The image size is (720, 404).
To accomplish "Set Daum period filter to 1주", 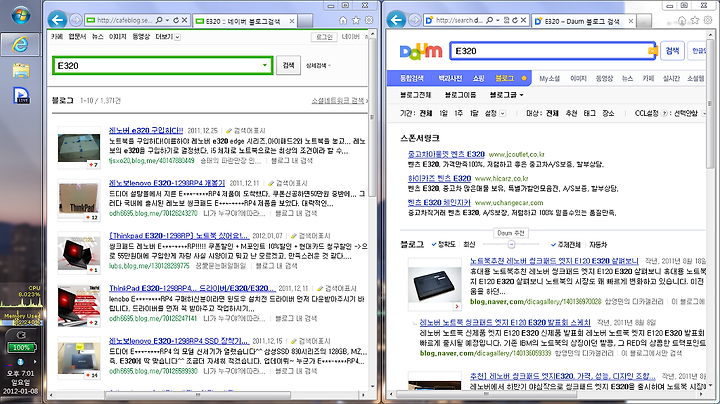I will click(458, 113).
